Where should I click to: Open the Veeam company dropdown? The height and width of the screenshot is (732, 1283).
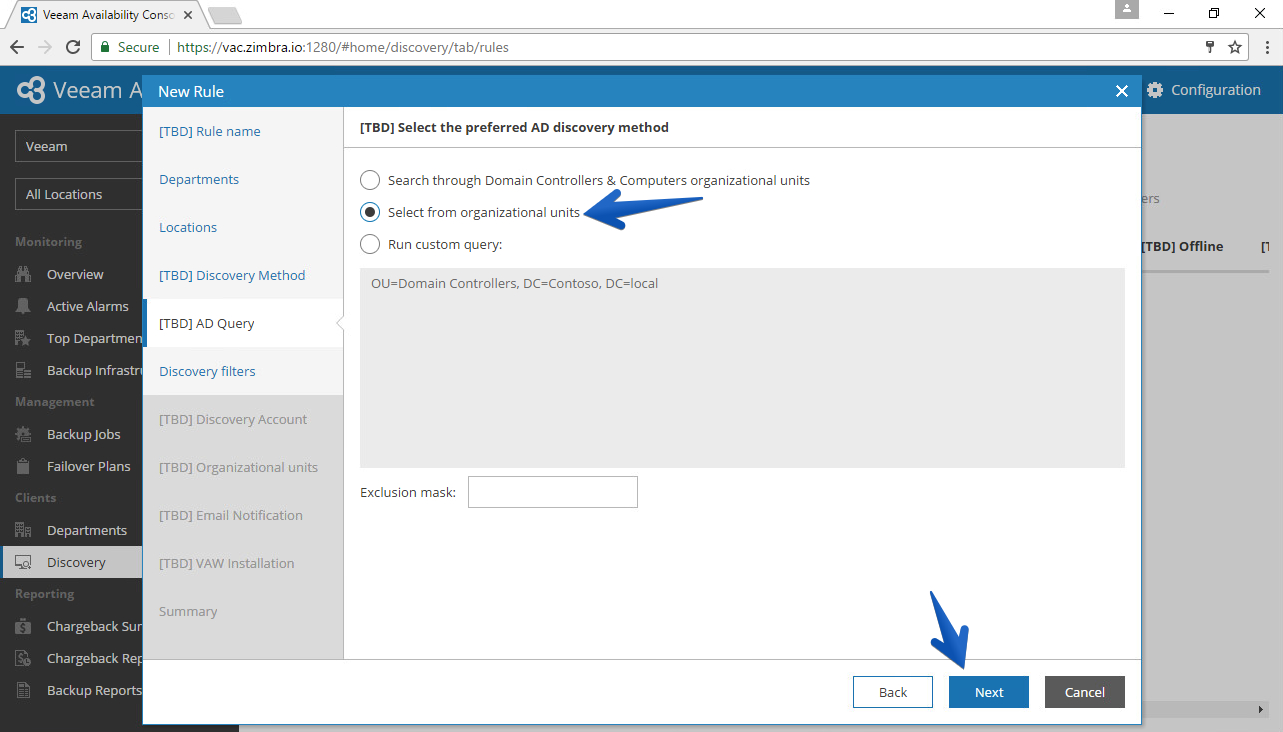coord(79,146)
